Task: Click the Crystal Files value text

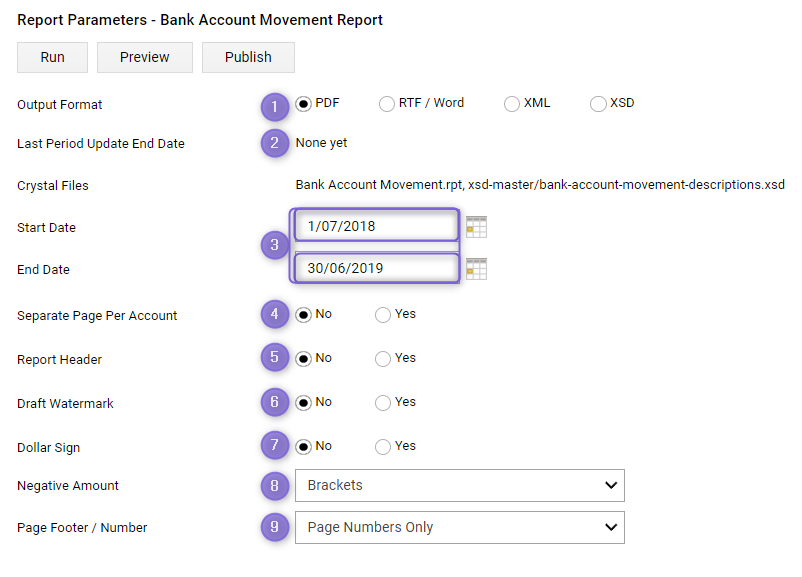Action: click(540, 185)
